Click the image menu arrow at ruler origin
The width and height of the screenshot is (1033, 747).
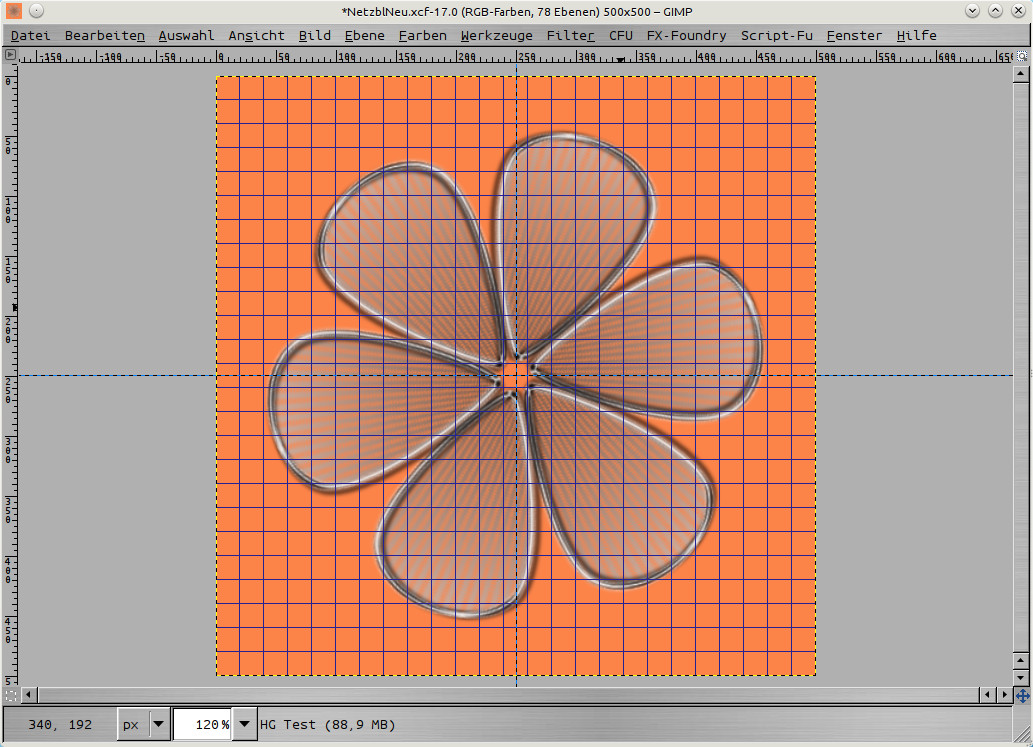pyautogui.click(x=10, y=56)
